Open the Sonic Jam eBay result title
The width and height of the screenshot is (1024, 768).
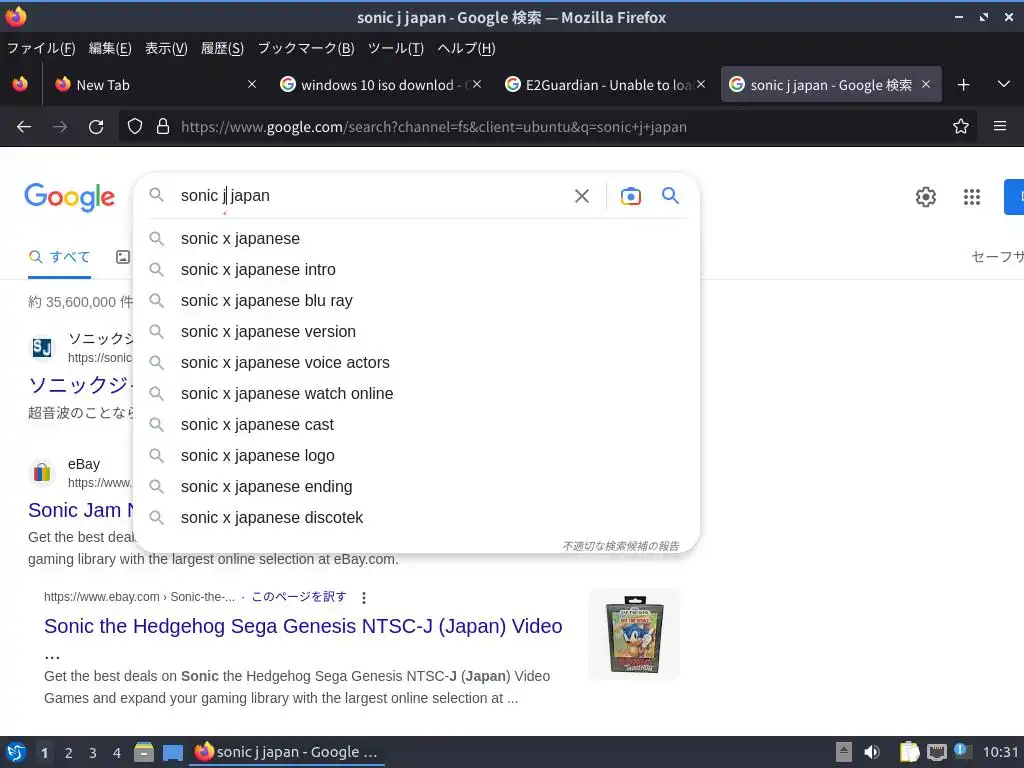click(80, 510)
